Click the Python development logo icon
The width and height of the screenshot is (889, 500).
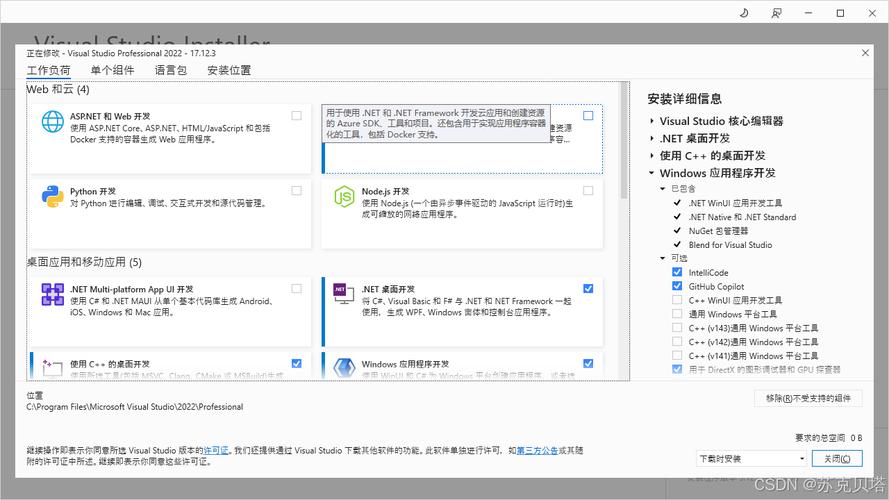click(x=52, y=196)
